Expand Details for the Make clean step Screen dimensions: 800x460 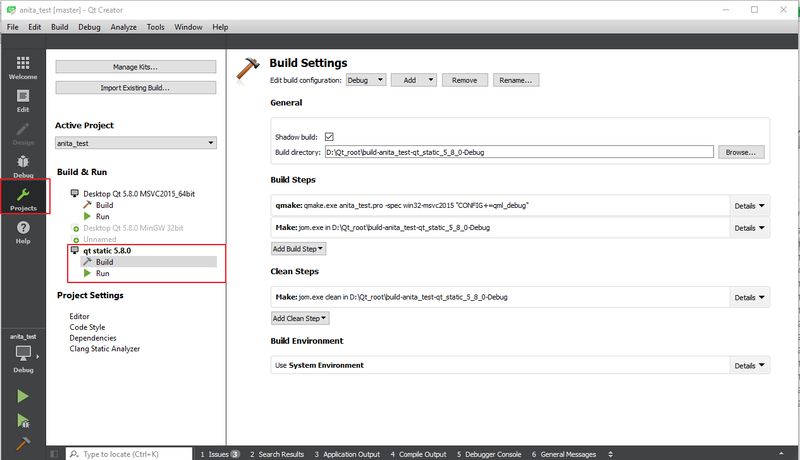[x=749, y=297]
